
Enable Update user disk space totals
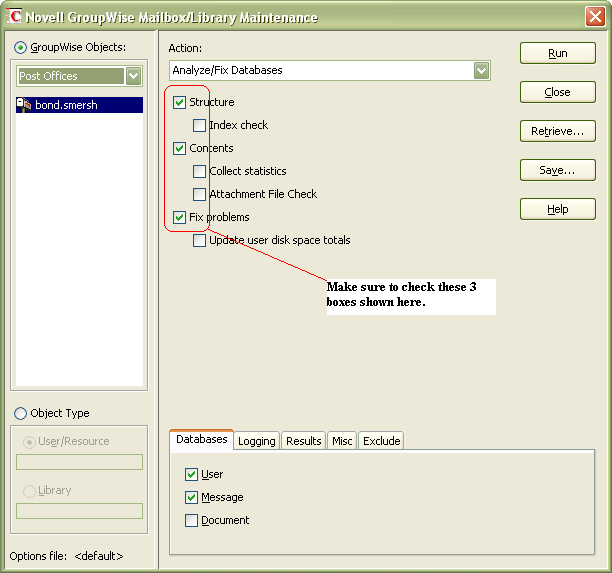point(199,240)
